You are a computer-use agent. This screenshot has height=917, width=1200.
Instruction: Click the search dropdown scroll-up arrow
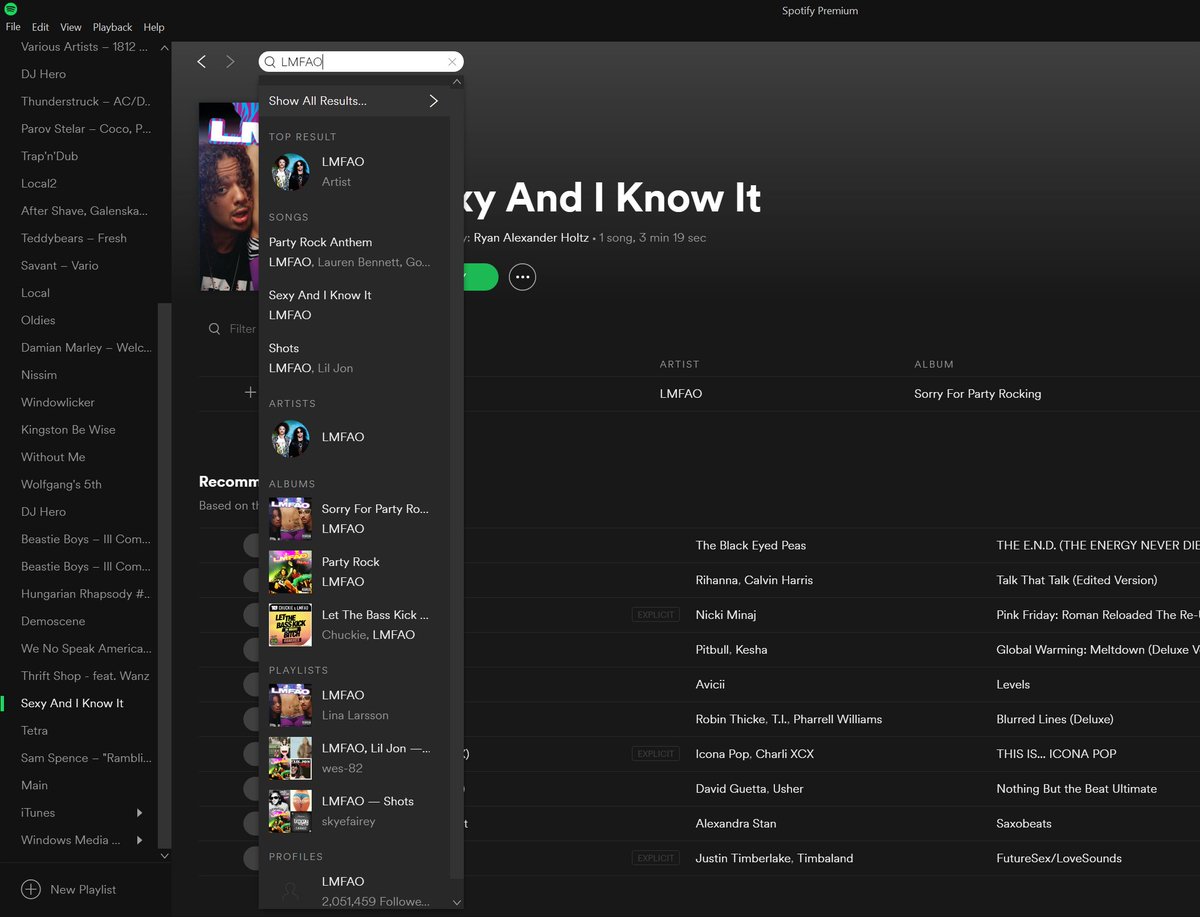coord(457,82)
